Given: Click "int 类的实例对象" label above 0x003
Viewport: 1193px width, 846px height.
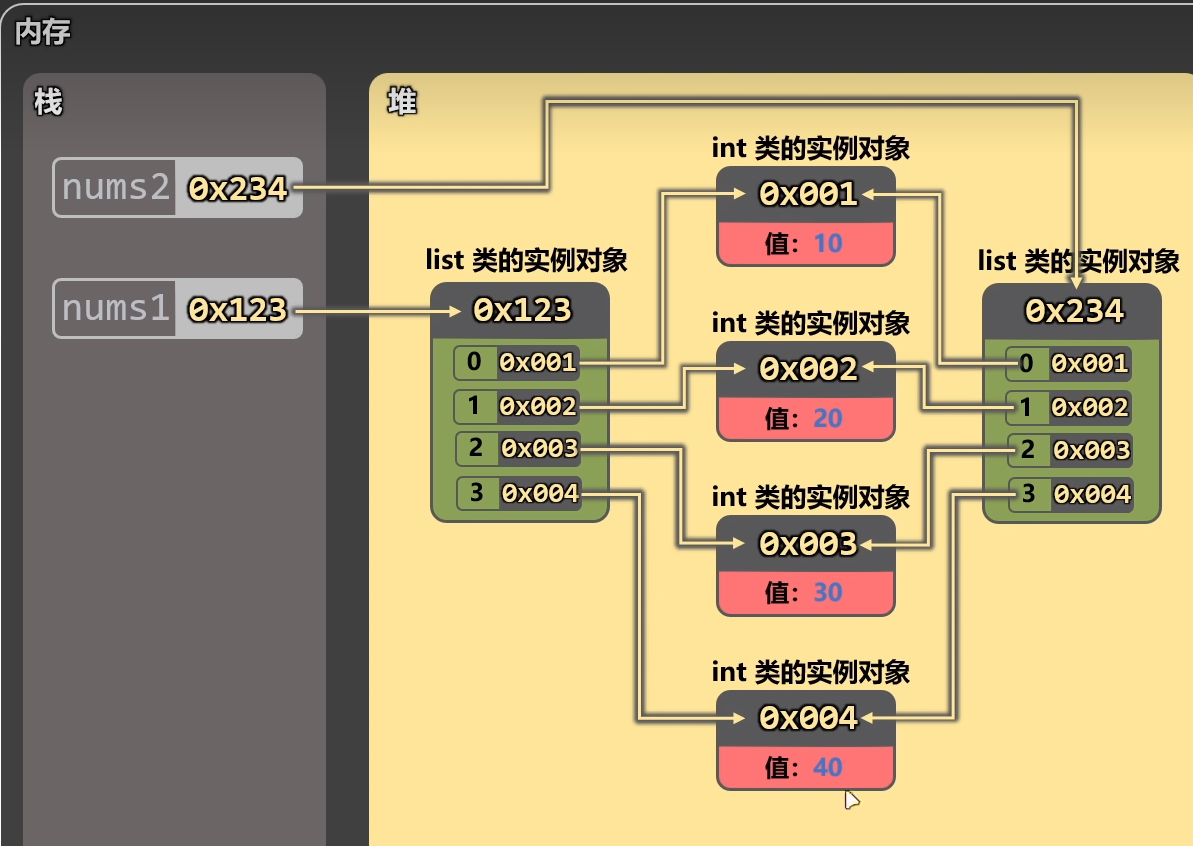Looking at the screenshot, I should [811, 498].
